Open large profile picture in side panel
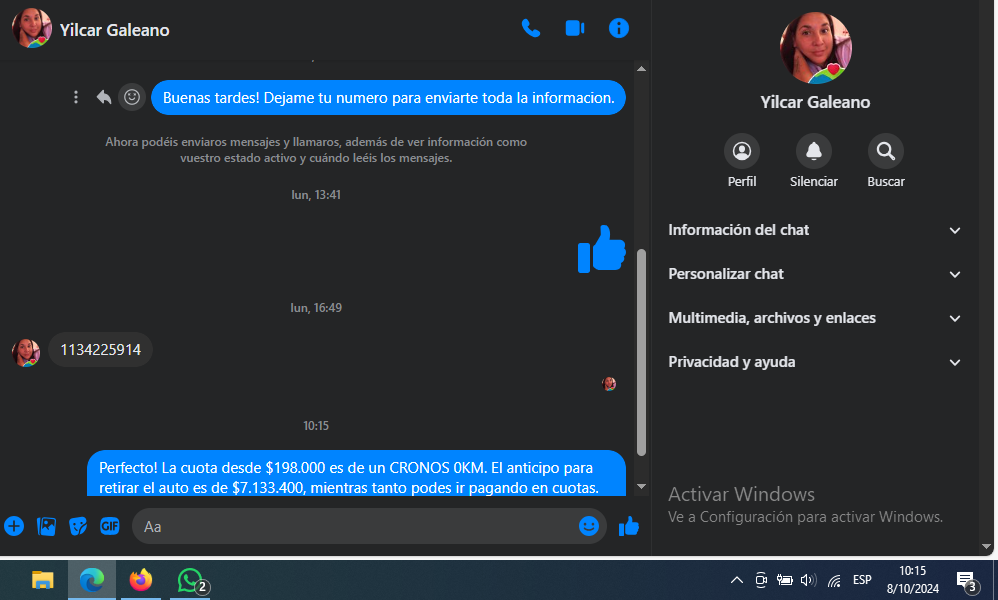 pyautogui.click(x=815, y=48)
